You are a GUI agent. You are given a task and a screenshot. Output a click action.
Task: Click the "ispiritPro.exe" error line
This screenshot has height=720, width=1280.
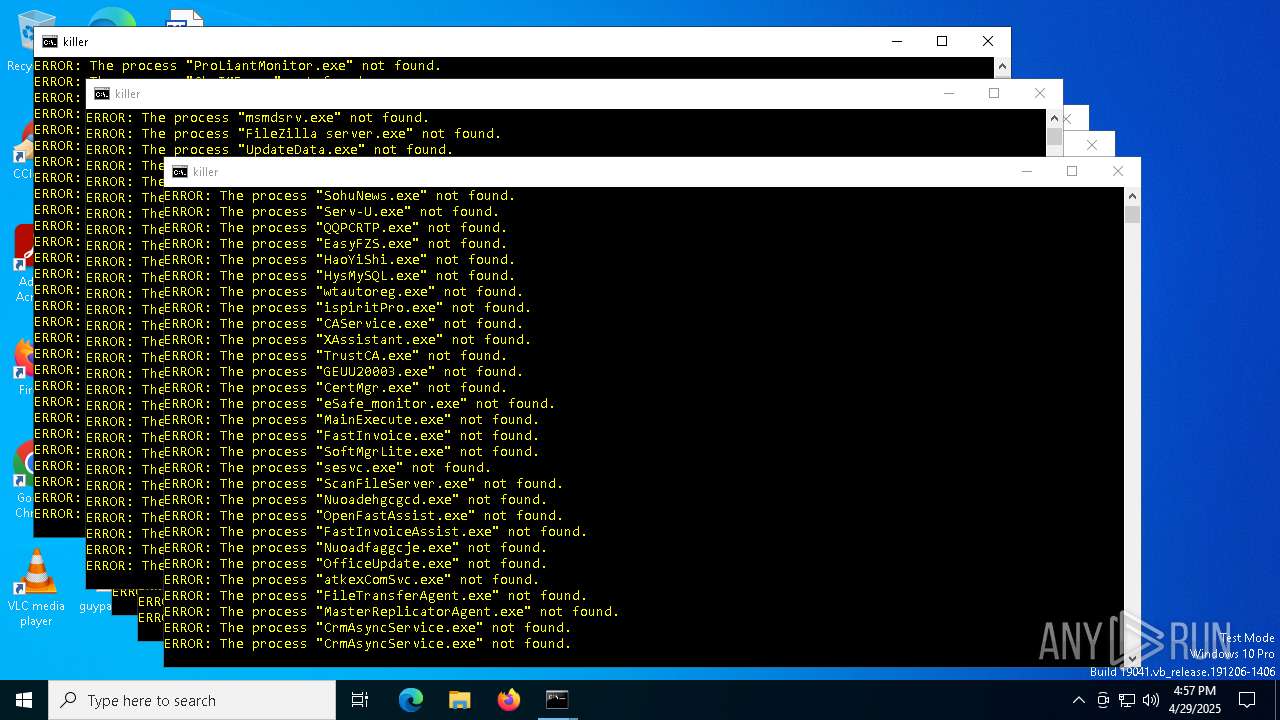pos(348,308)
